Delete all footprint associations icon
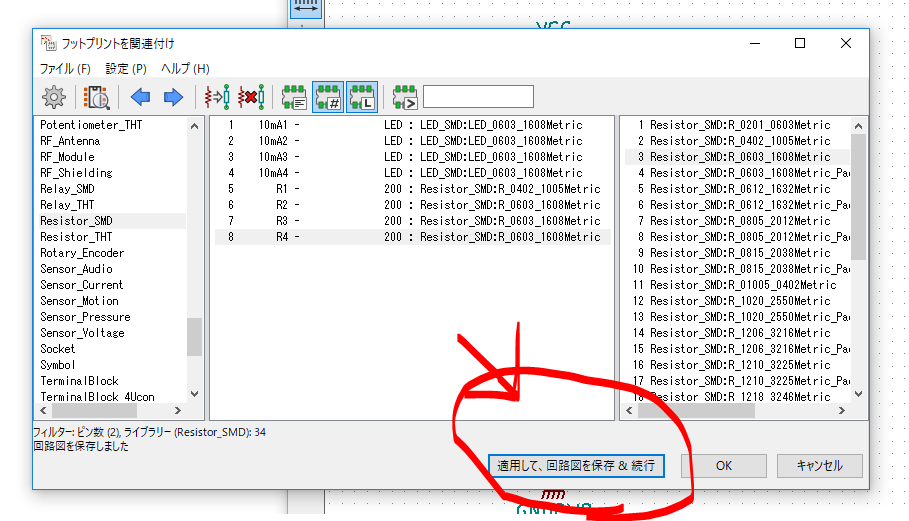 coord(251,97)
